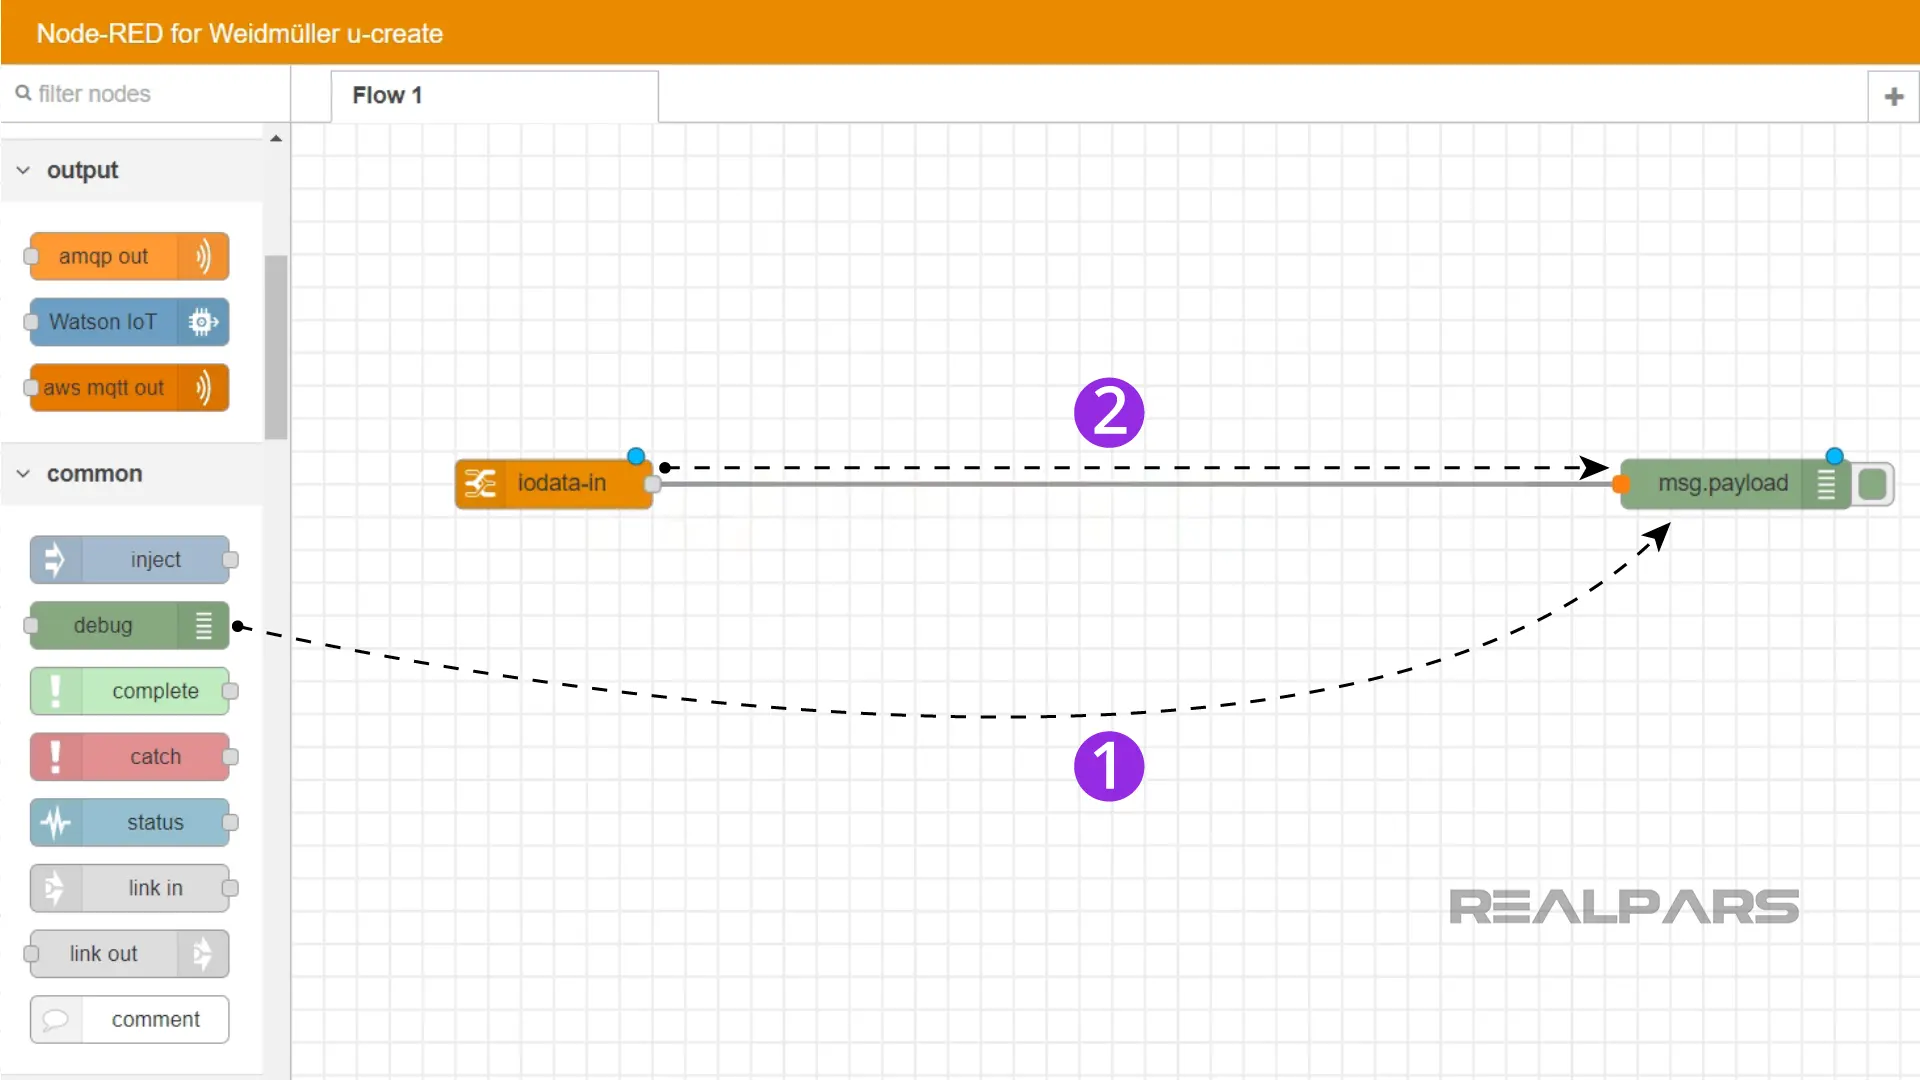Viewport: 1920px width, 1080px height.
Task: Toggle the aws mqtt out node
Action: pyautogui.click(x=32, y=388)
